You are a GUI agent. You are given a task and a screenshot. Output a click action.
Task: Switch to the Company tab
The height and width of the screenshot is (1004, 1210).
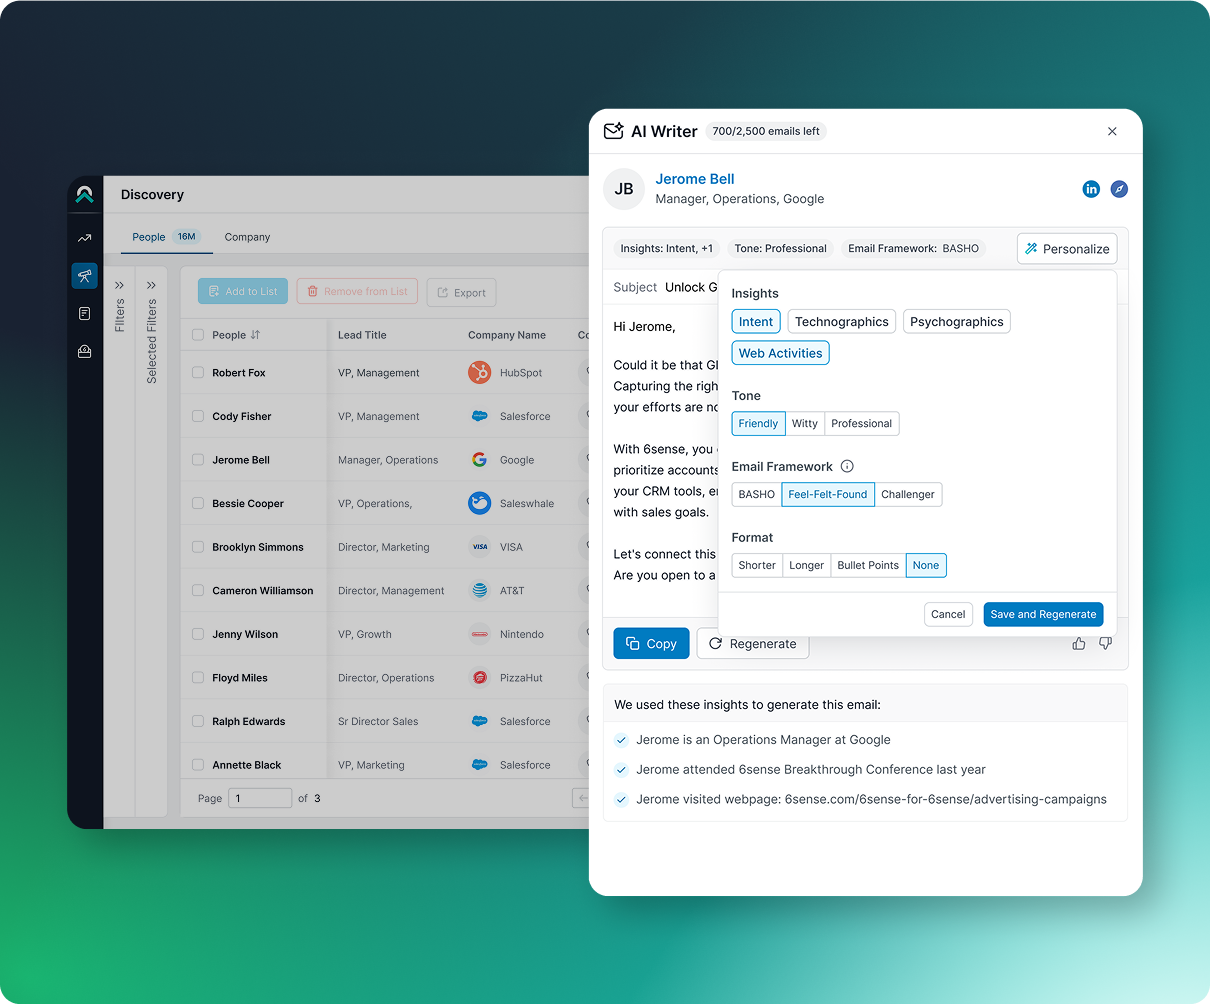(x=247, y=237)
